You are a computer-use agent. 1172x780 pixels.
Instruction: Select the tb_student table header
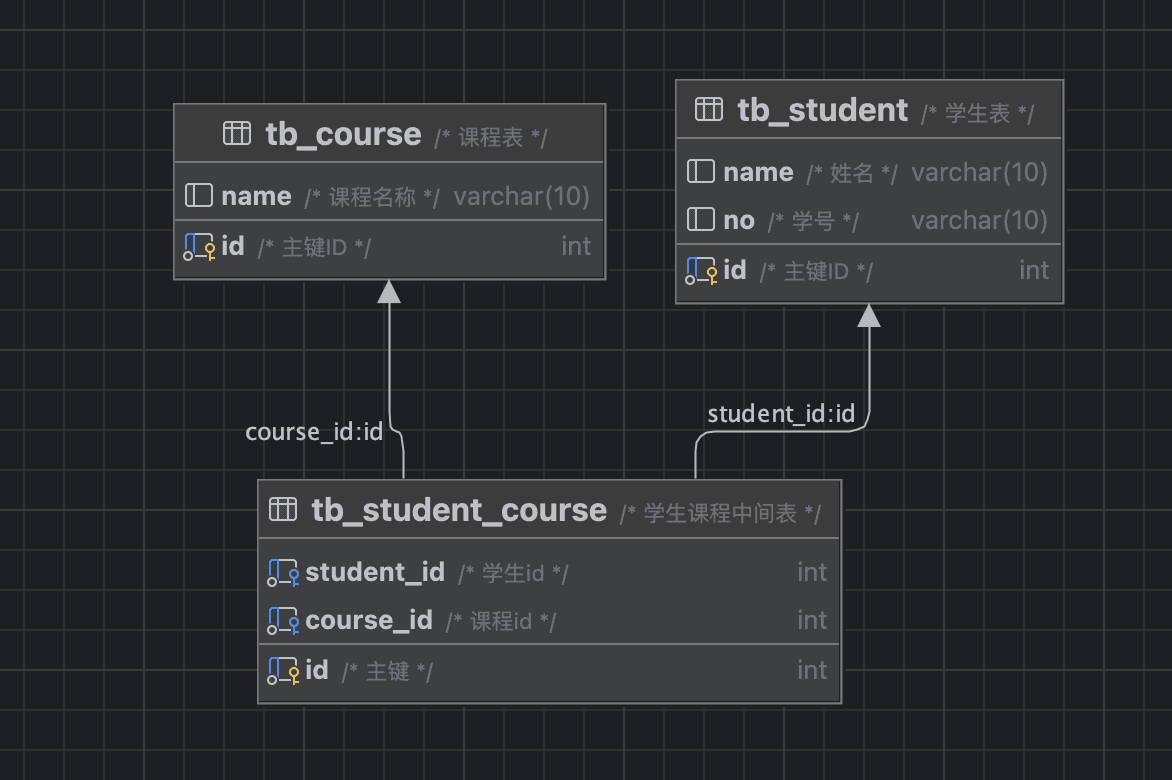point(822,110)
